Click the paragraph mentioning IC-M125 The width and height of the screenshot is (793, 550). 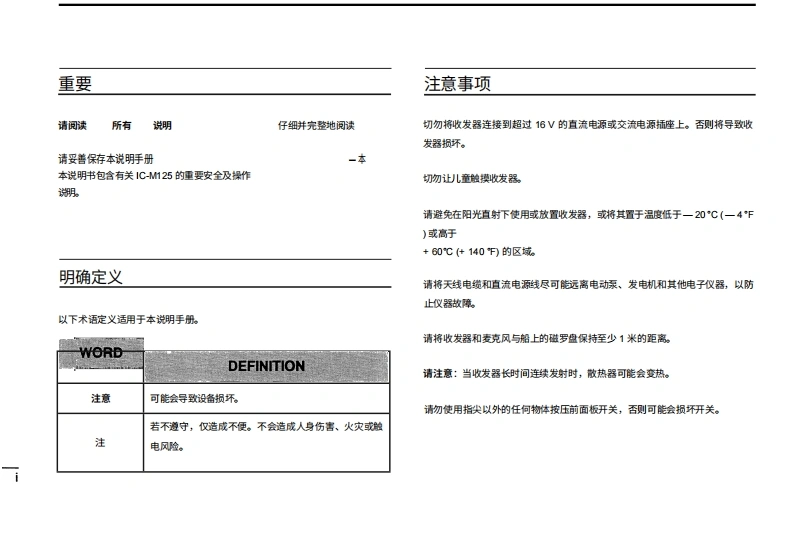pyautogui.click(x=154, y=183)
